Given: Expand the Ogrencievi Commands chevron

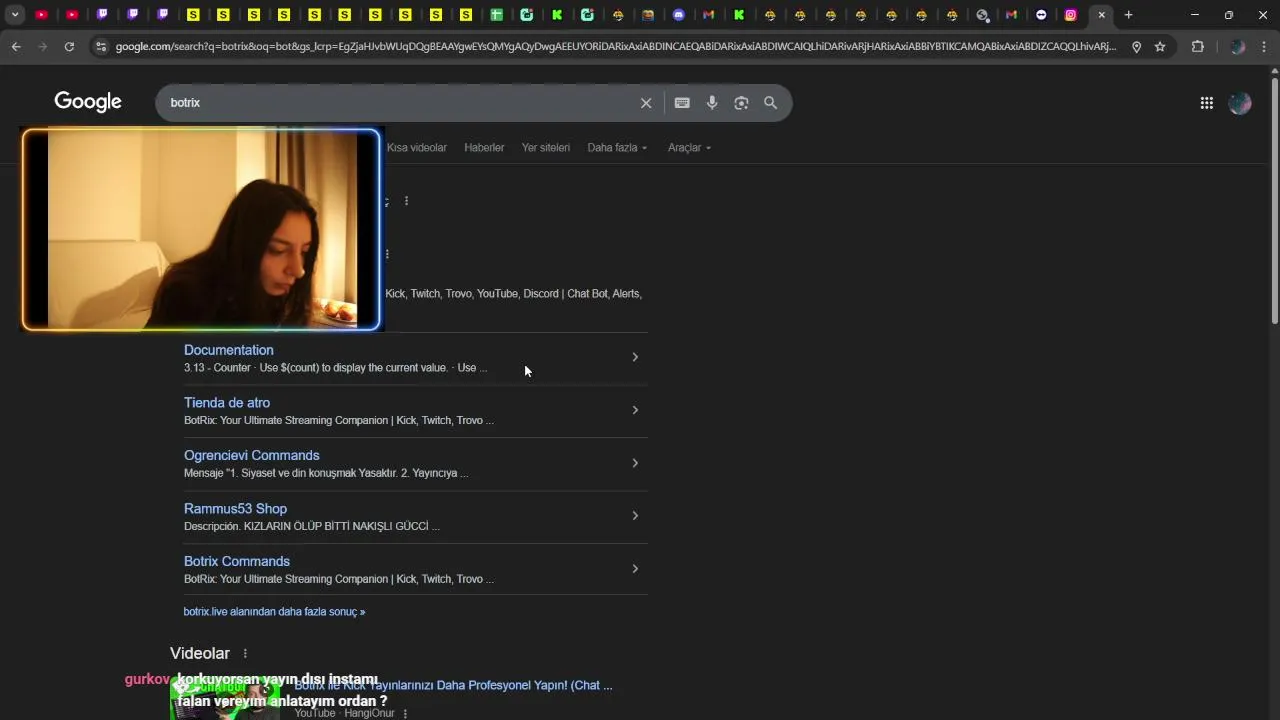Looking at the screenshot, I should pos(635,463).
